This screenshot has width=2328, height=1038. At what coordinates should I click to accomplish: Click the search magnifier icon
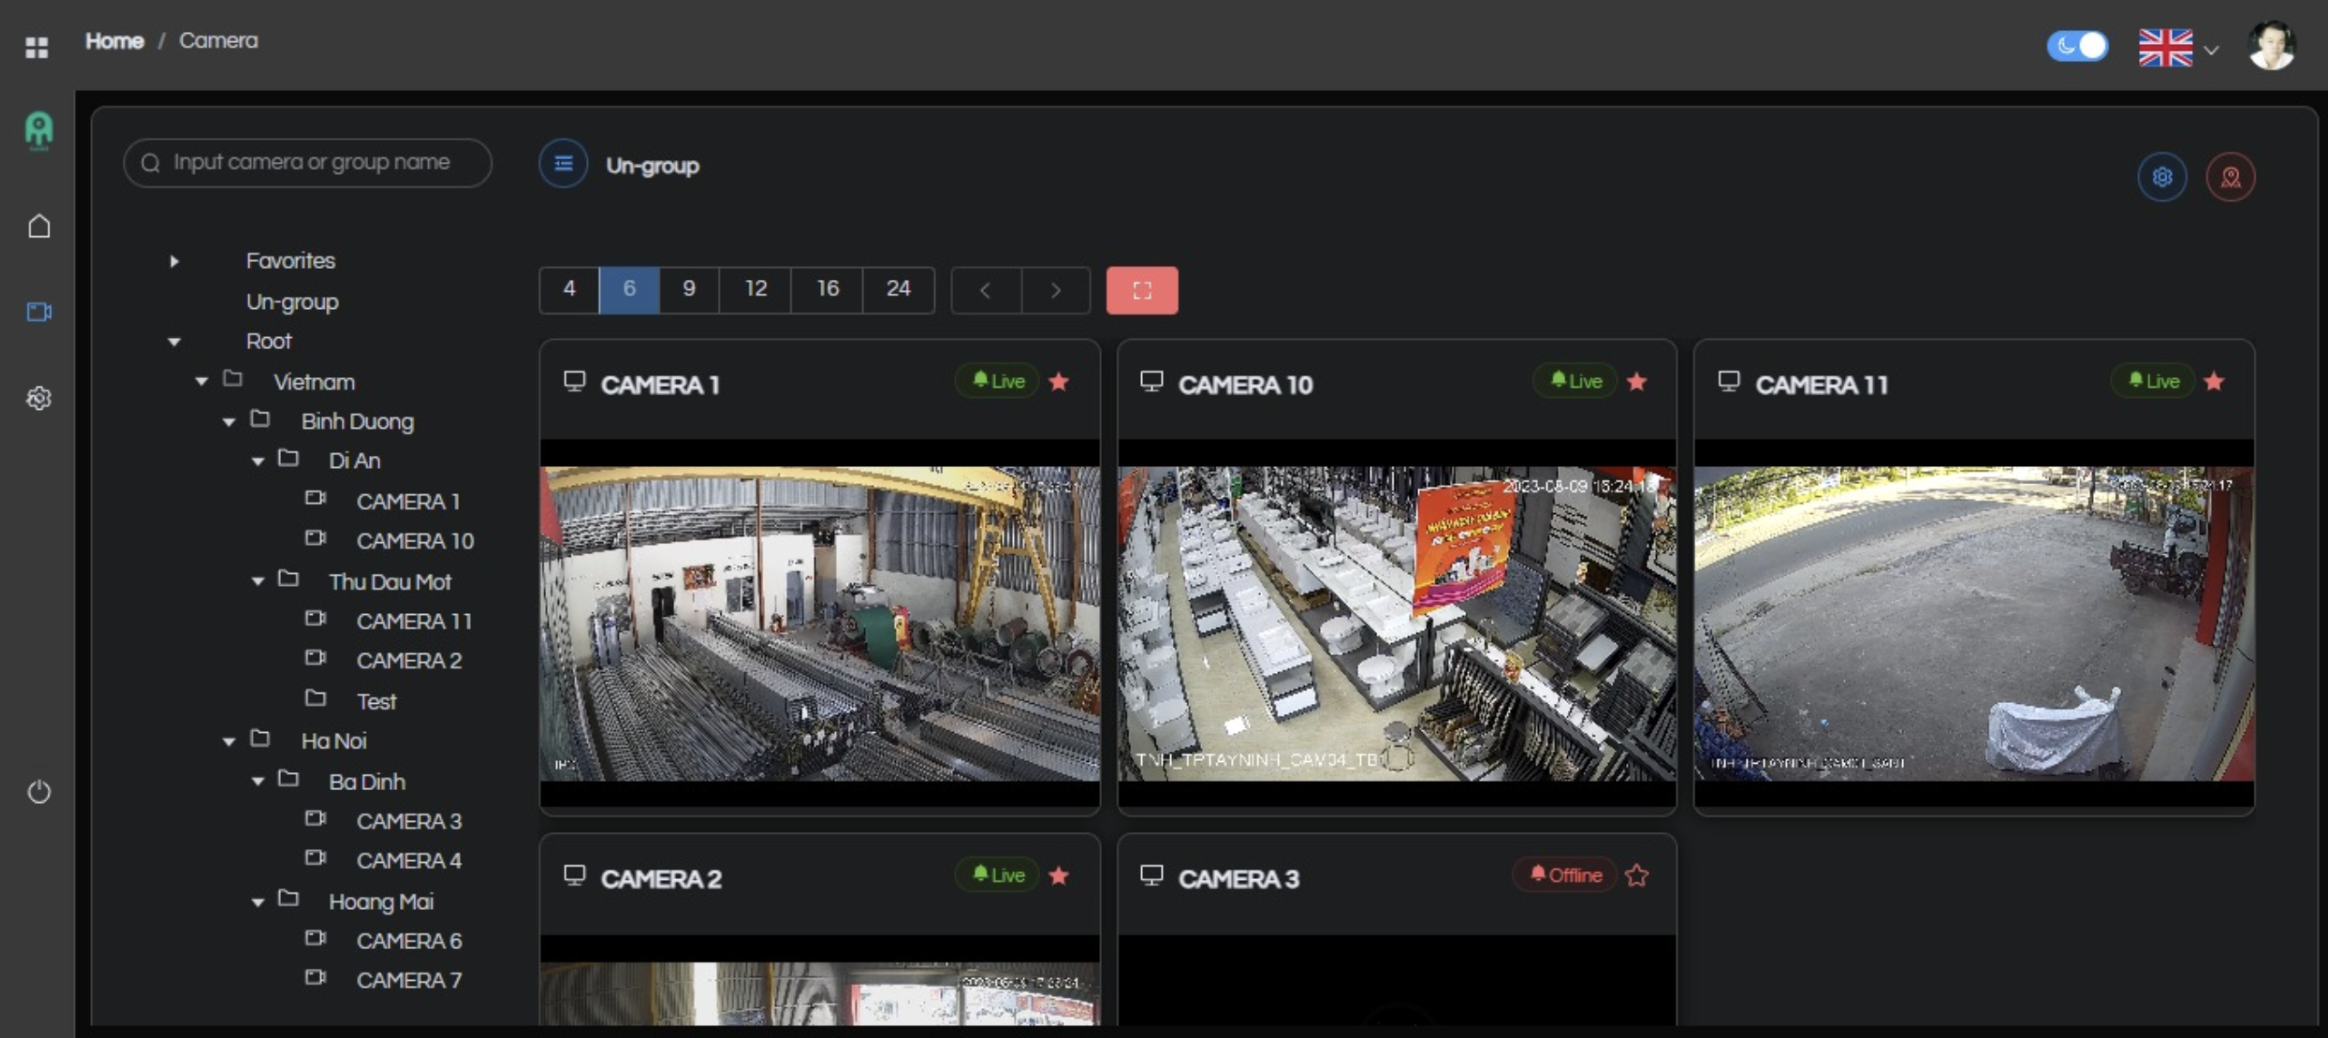pyautogui.click(x=151, y=163)
